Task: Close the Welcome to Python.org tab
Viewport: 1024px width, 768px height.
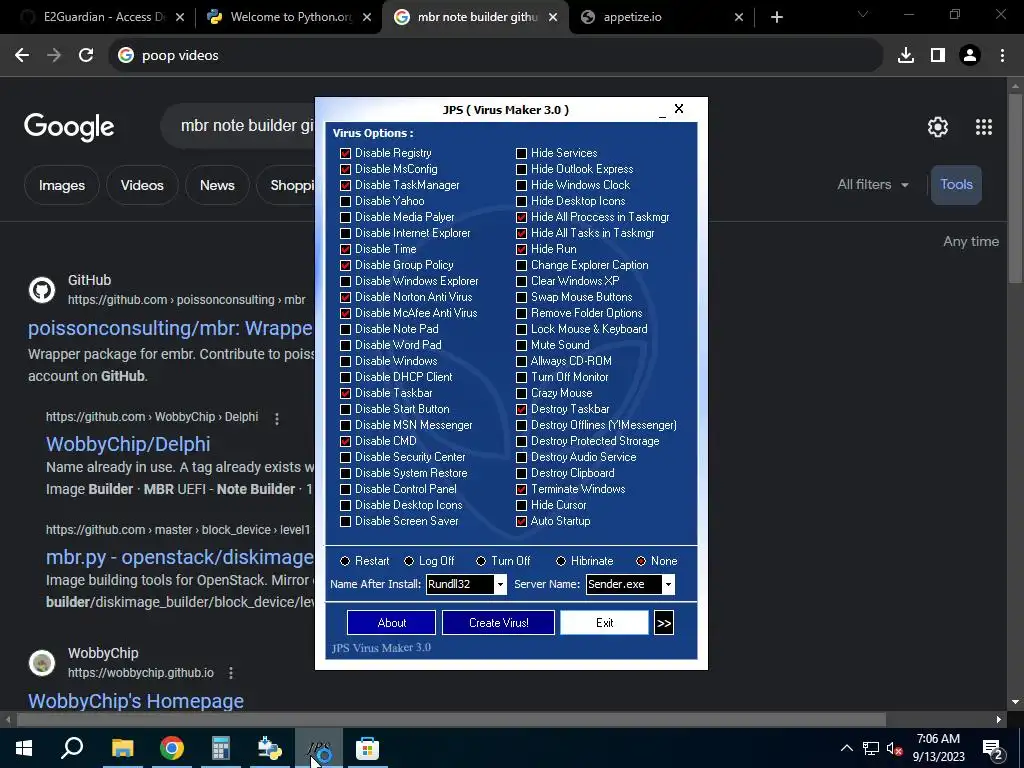Action: click(x=367, y=17)
